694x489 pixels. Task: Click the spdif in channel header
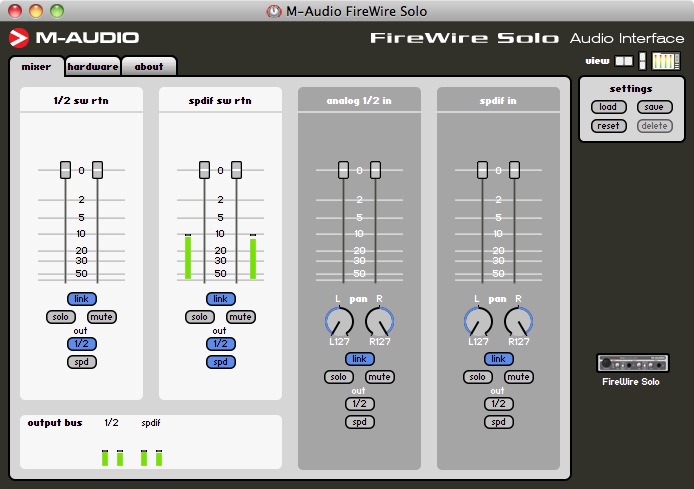(498, 100)
